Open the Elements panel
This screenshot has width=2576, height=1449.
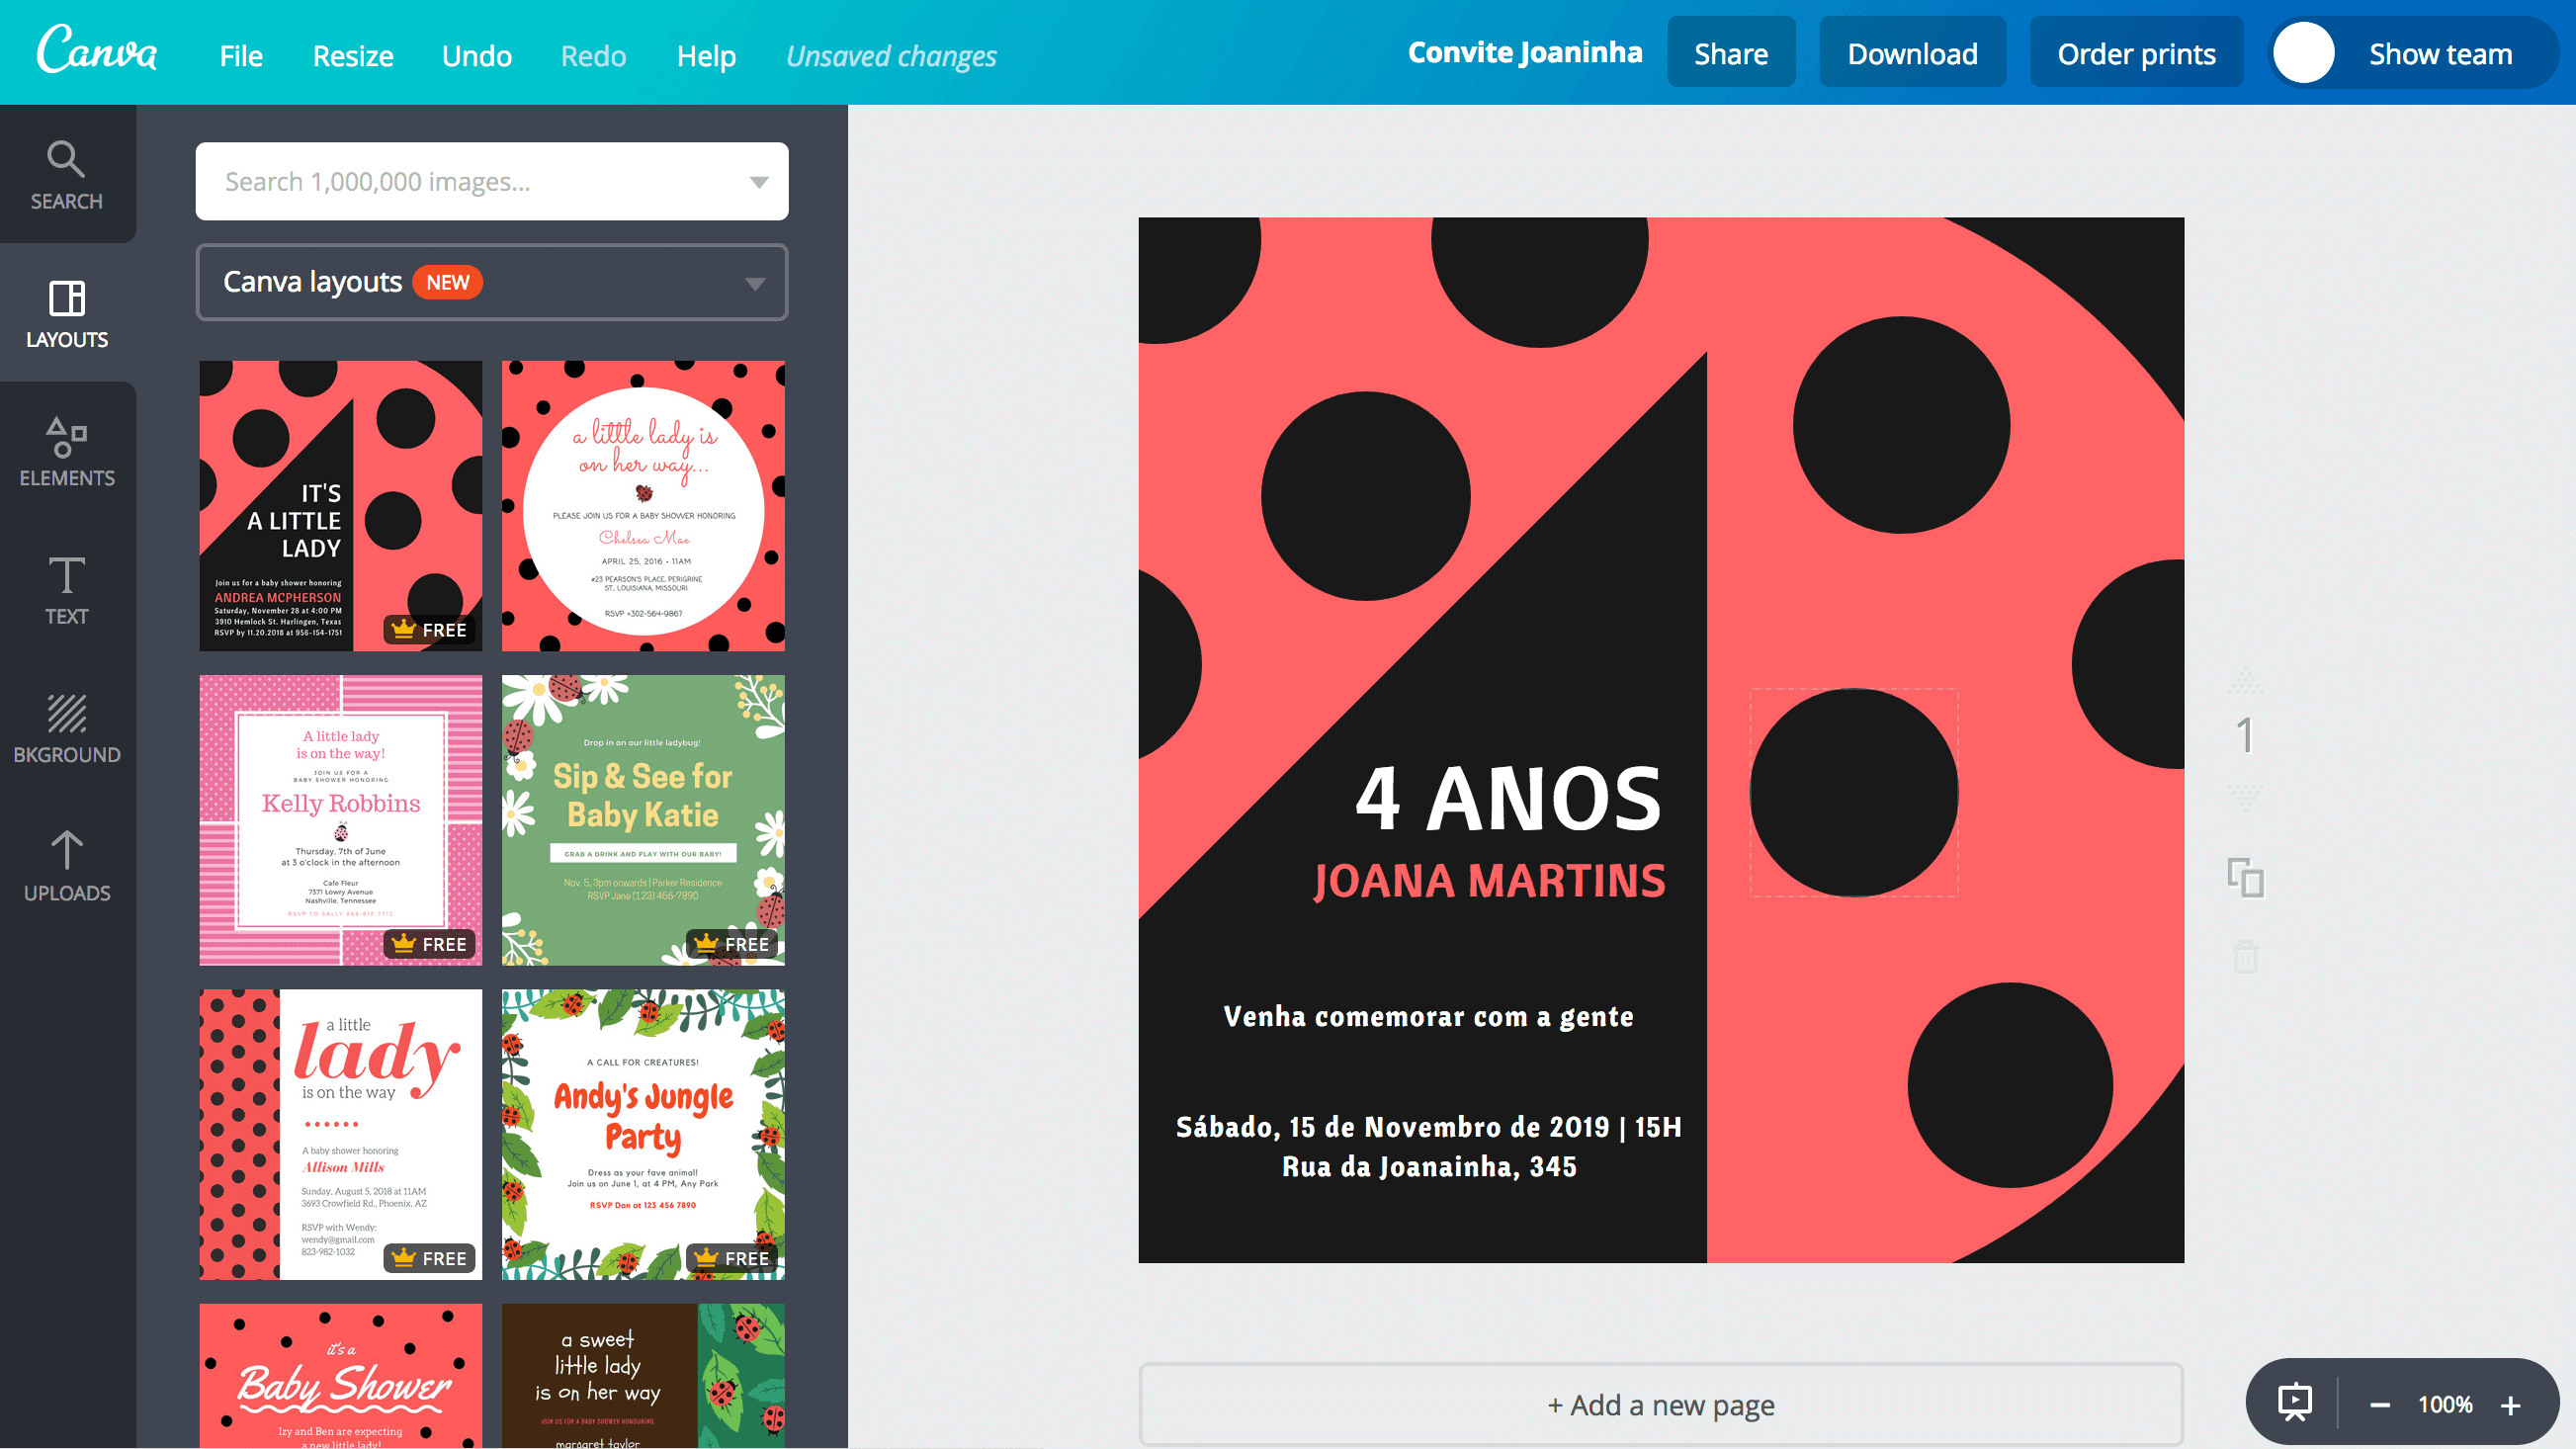(67, 452)
